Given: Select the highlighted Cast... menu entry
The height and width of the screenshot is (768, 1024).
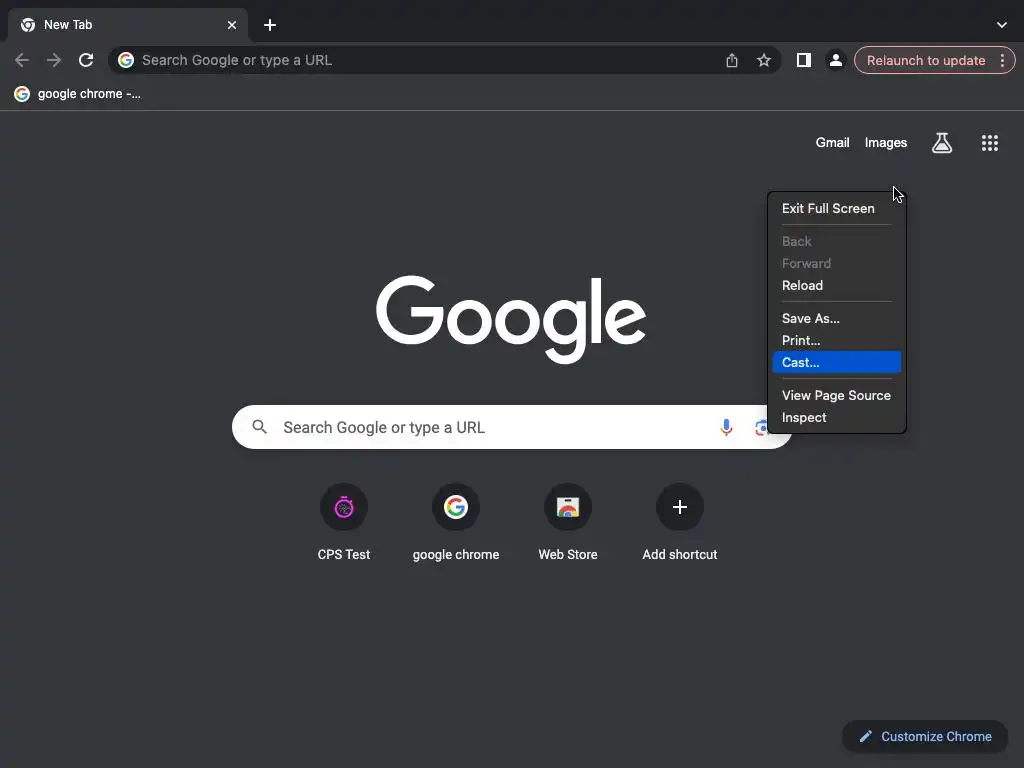Looking at the screenshot, I should (837, 362).
